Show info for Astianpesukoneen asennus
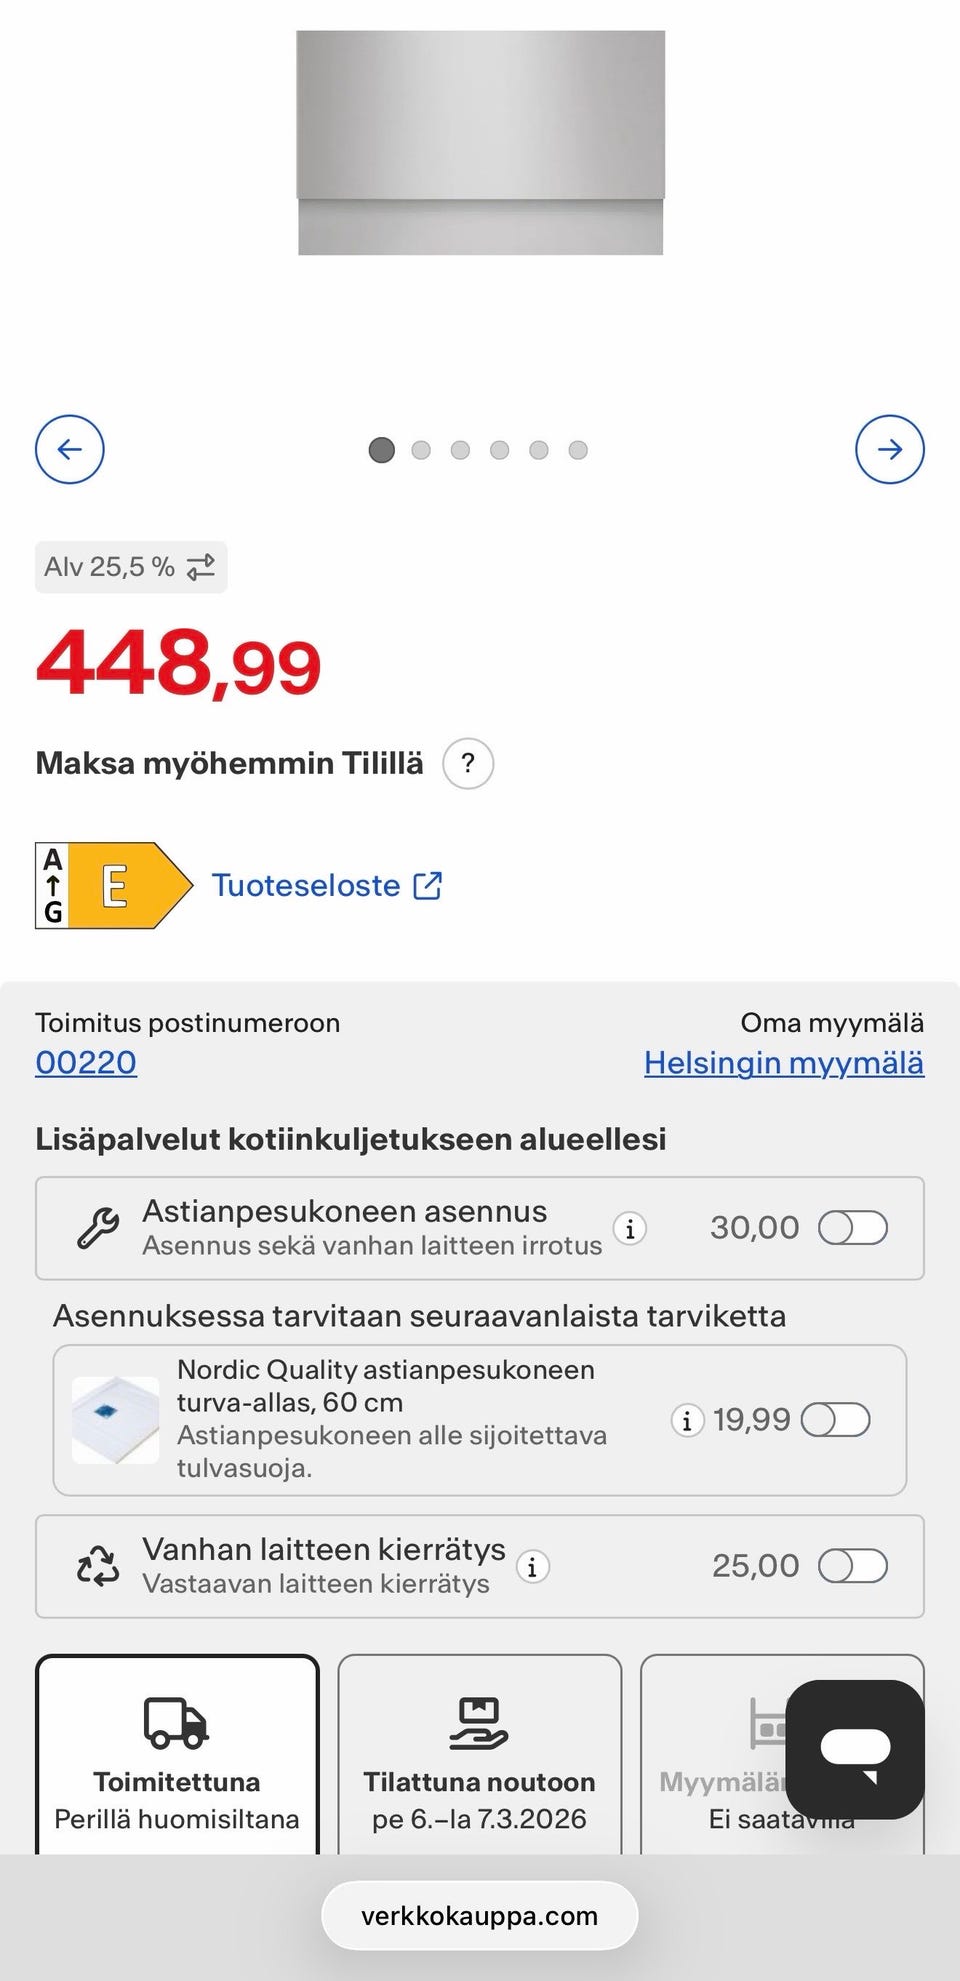The height and width of the screenshot is (1981, 960). [630, 1228]
